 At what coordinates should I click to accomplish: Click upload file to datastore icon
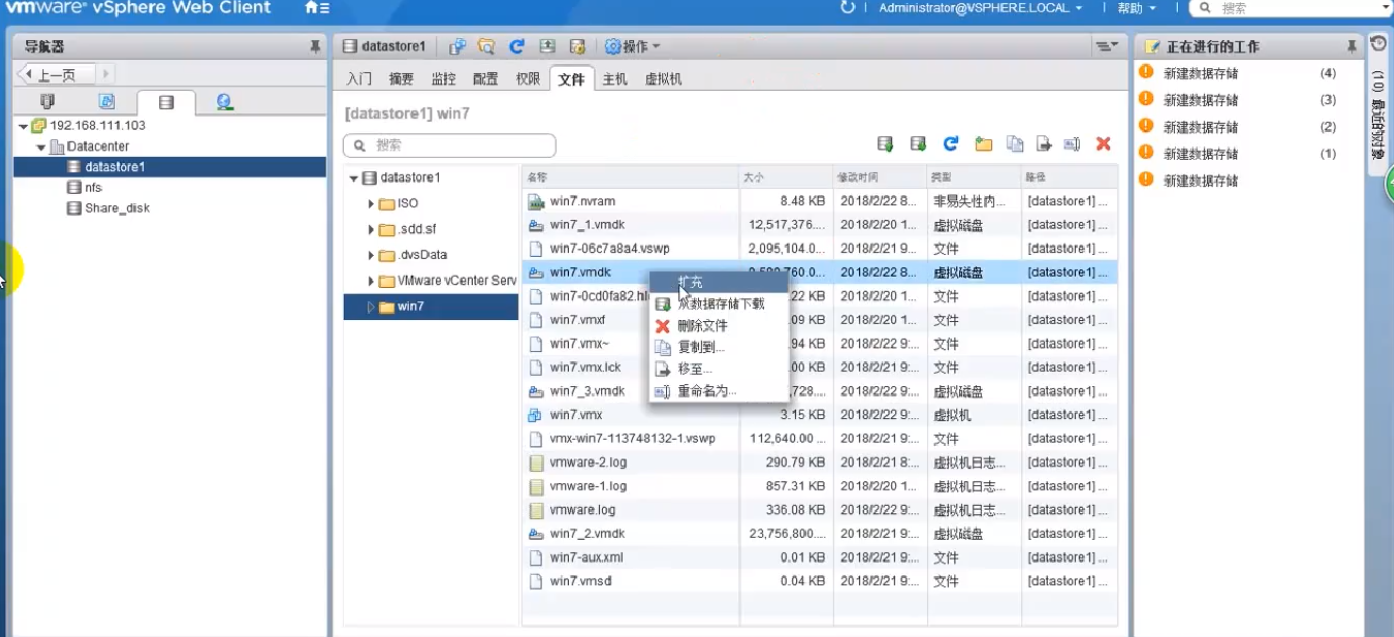point(885,144)
